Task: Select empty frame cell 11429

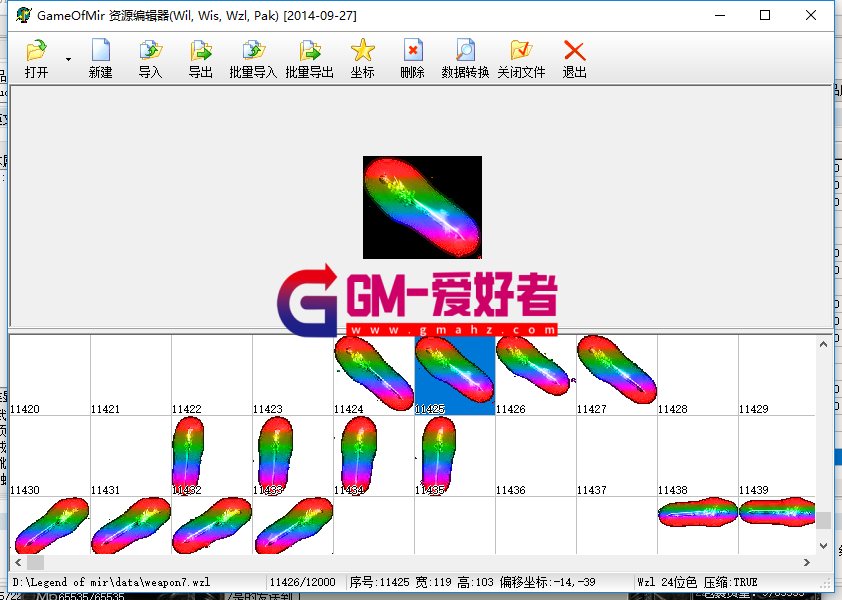Action: point(777,375)
